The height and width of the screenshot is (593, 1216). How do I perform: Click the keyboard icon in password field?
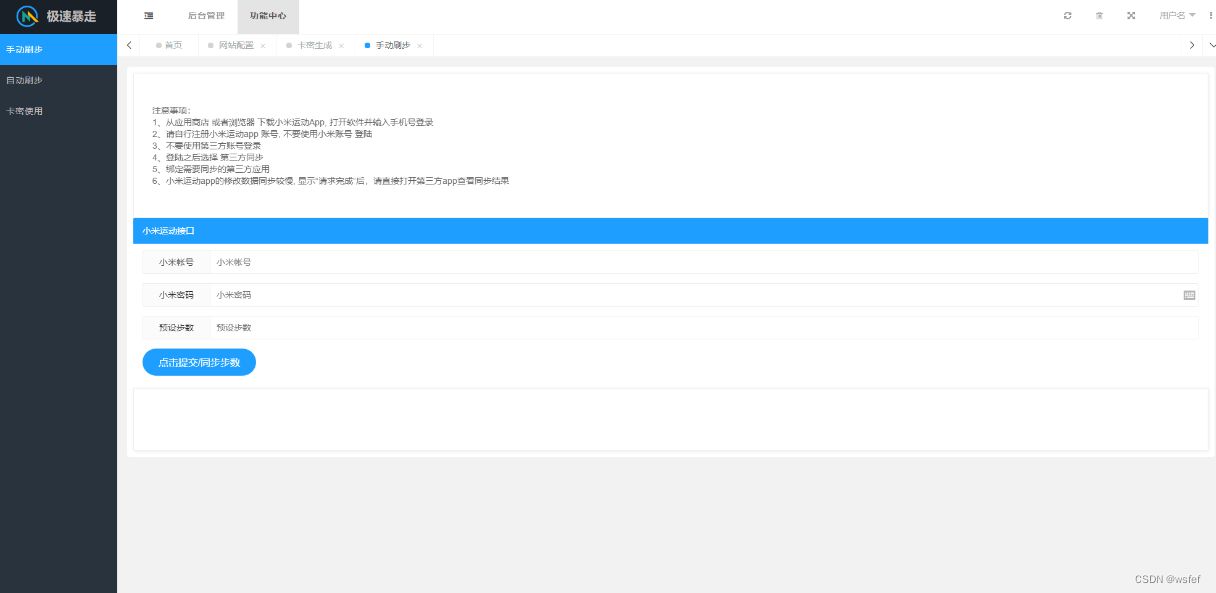(1189, 295)
